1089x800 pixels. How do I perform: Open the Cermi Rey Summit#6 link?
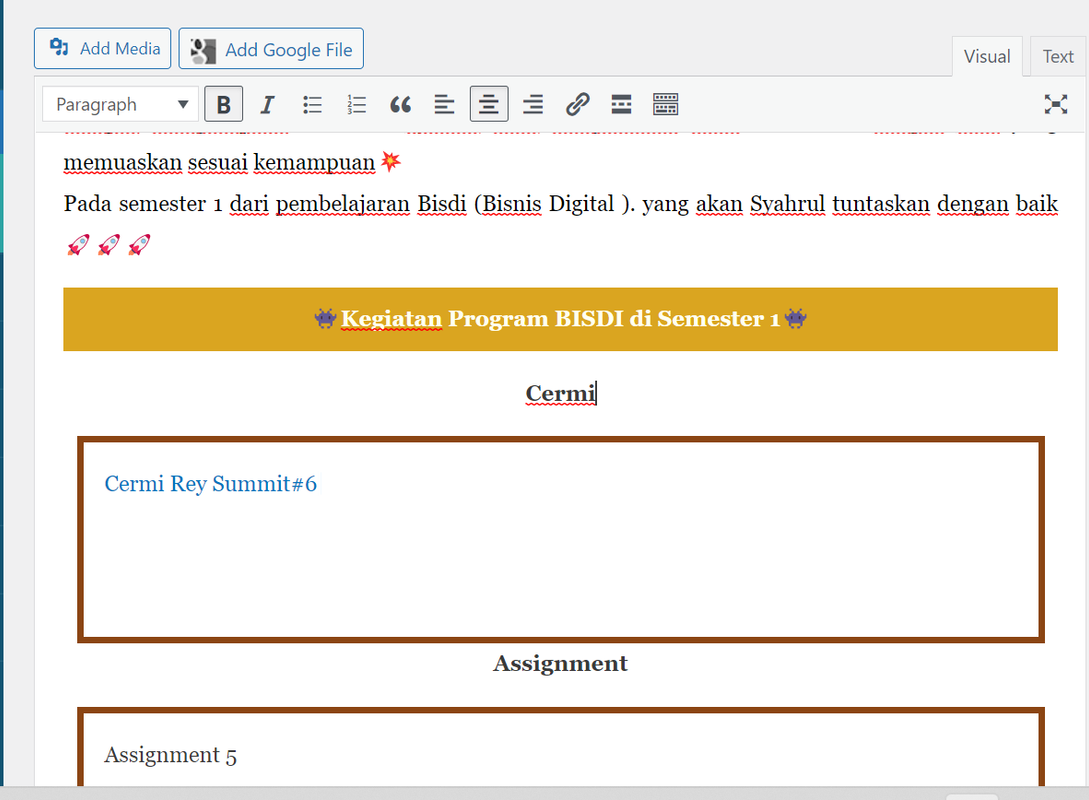pyautogui.click(x=210, y=483)
